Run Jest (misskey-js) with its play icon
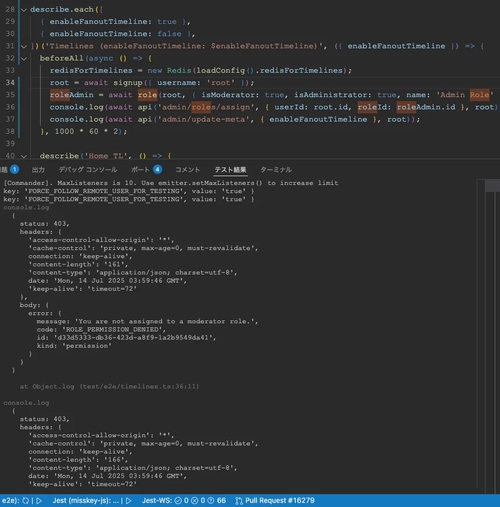 pos(129,501)
